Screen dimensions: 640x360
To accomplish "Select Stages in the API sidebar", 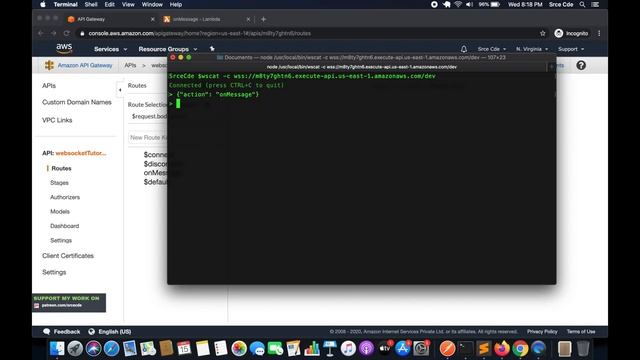I will tap(59, 183).
